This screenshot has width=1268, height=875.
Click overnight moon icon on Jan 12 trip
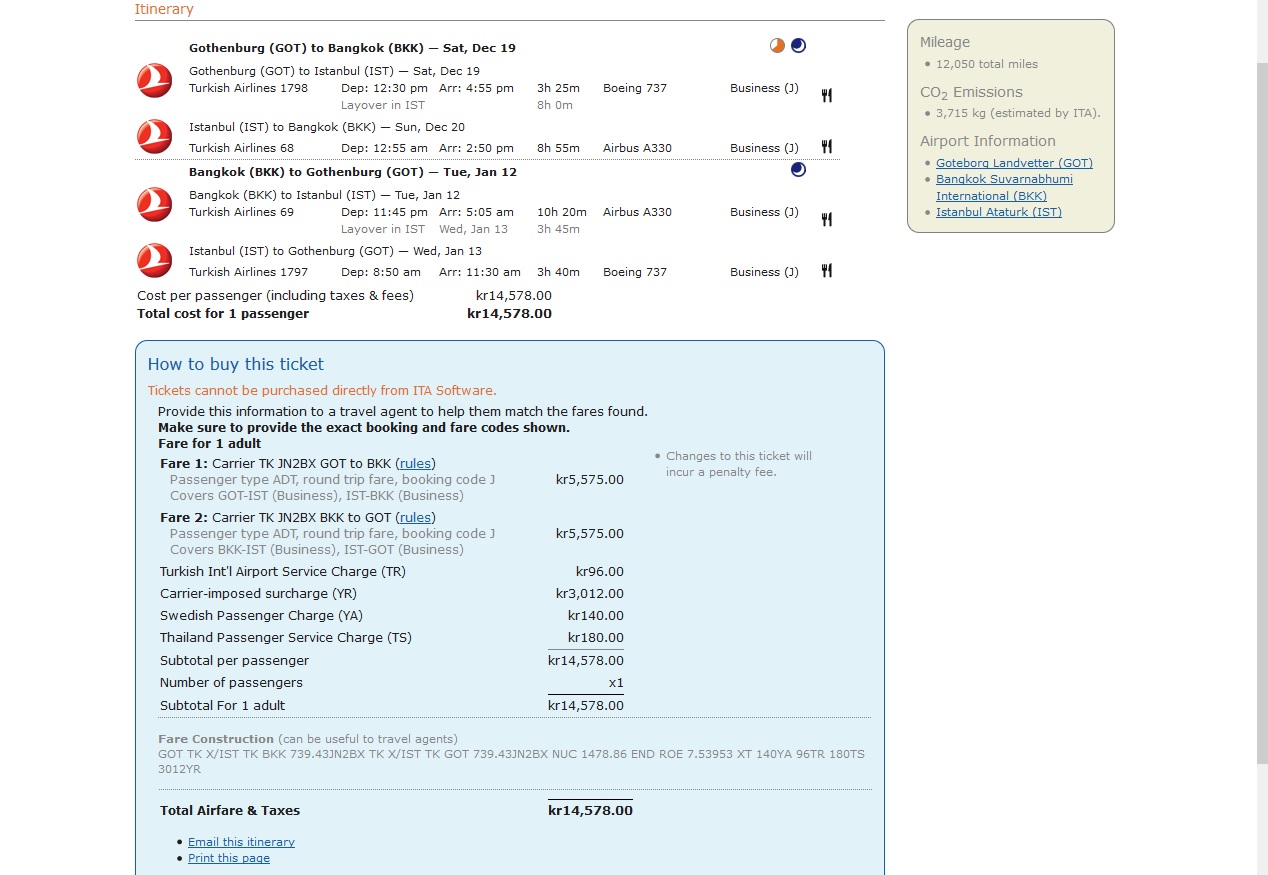click(798, 170)
